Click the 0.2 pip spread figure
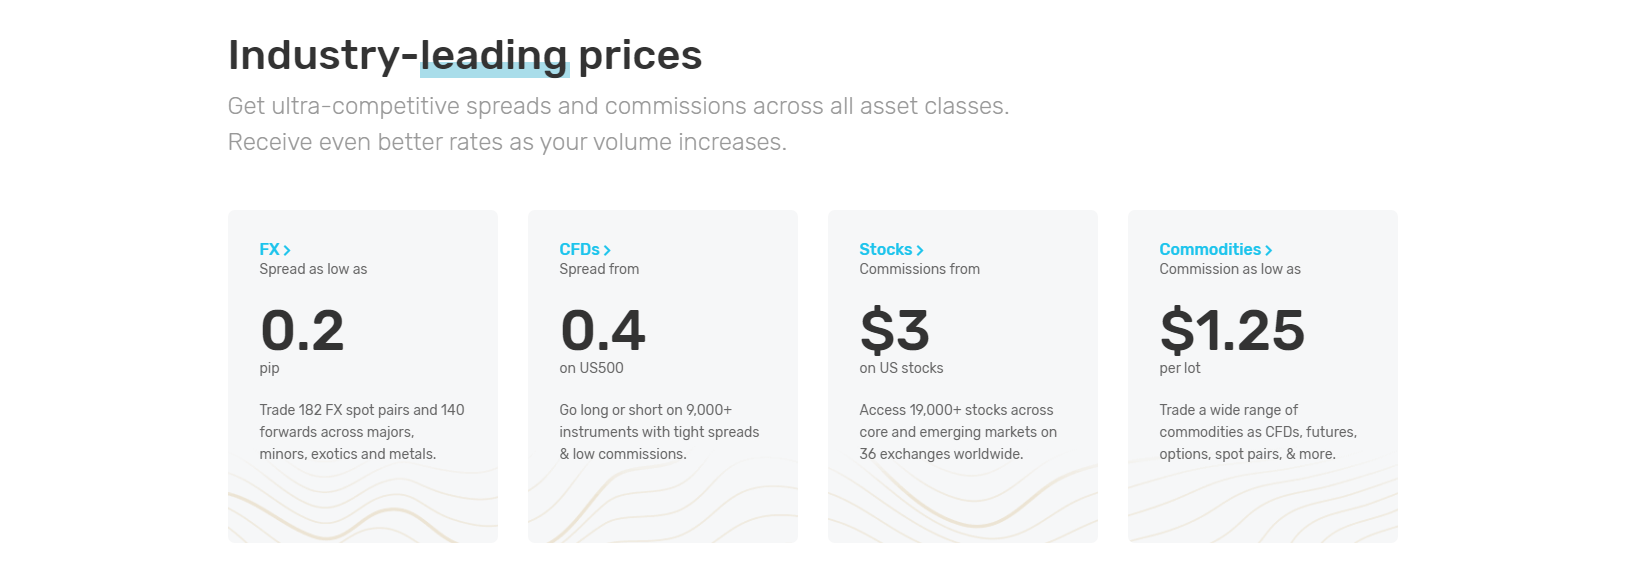Screen dimensions: 1633x562 click(302, 331)
